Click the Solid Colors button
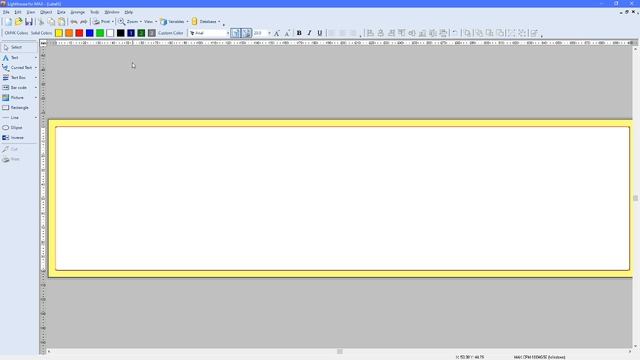This screenshot has height=360, width=640. [x=41, y=33]
